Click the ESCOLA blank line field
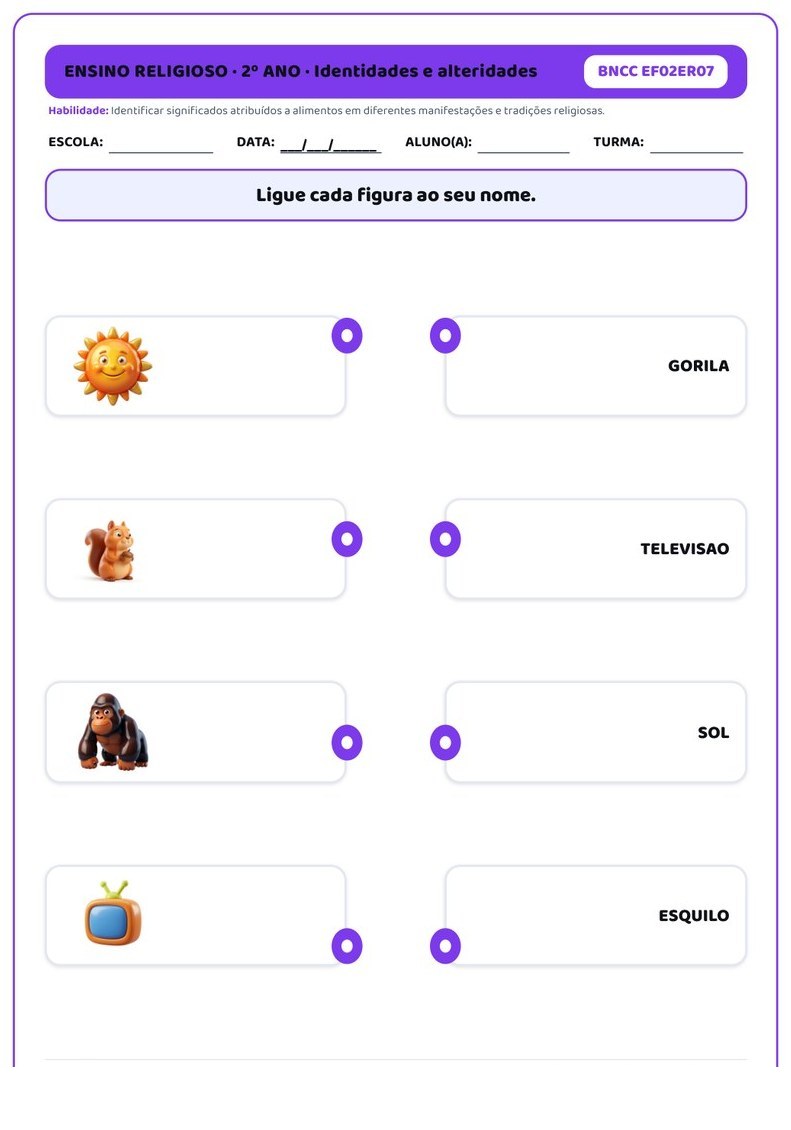Screen dimensions: 791x1130 point(161,144)
